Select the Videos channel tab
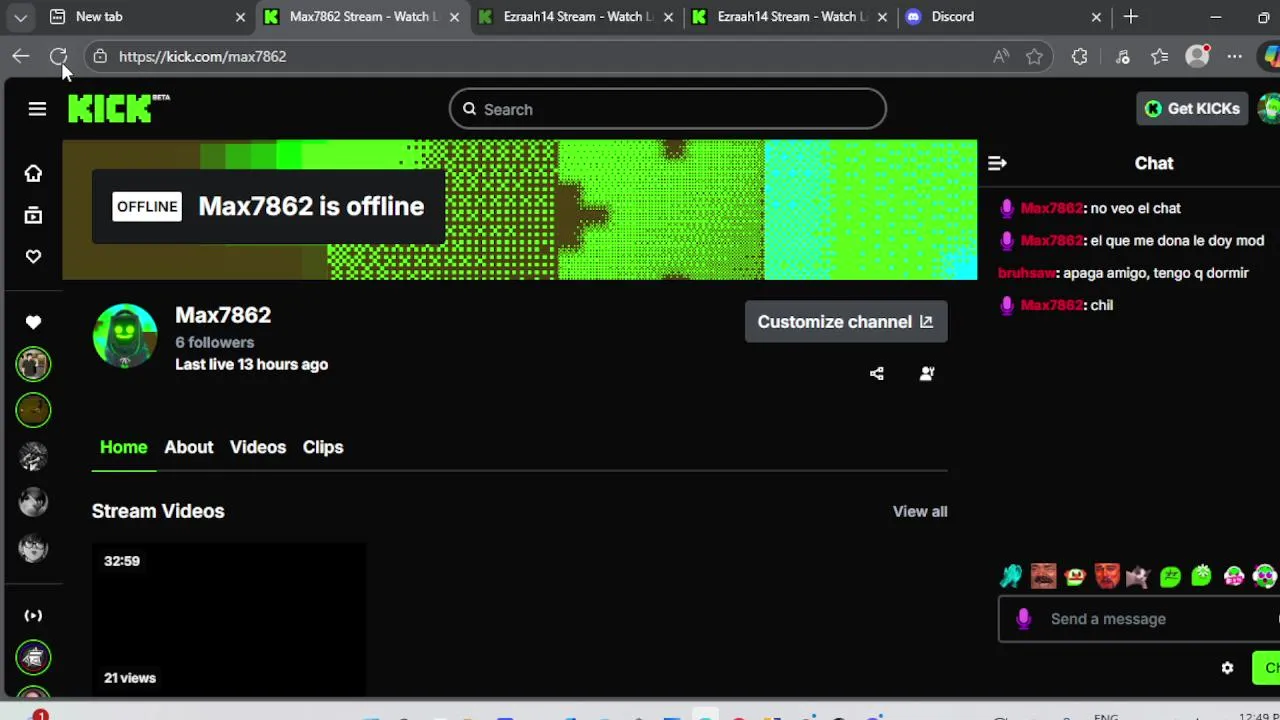 click(x=258, y=447)
